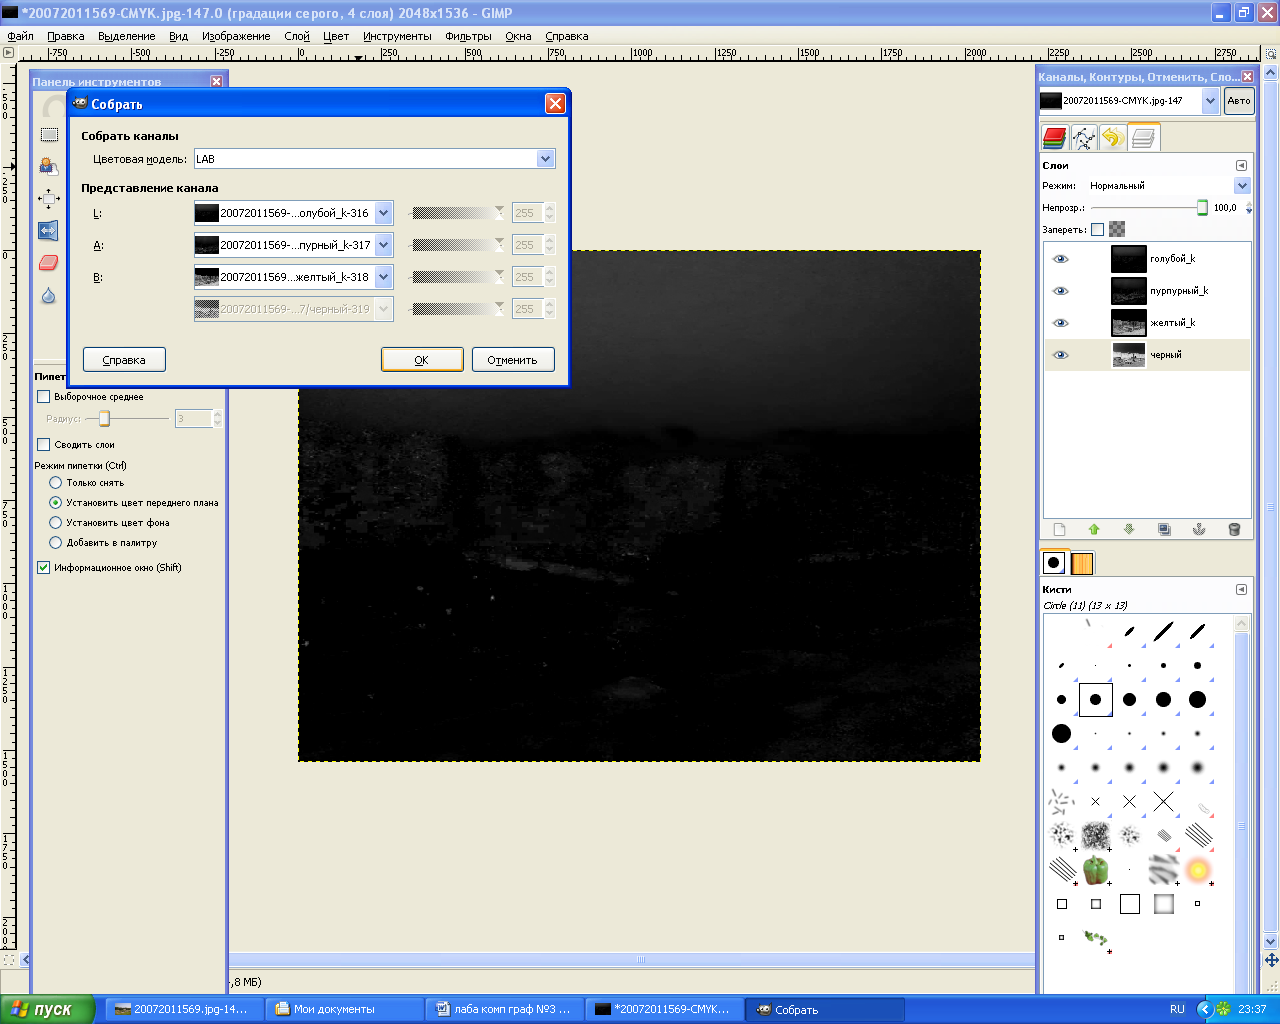Choose Добавить в палитру radio option
Screen dimensions: 1280x1024
pyautogui.click(x=56, y=543)
